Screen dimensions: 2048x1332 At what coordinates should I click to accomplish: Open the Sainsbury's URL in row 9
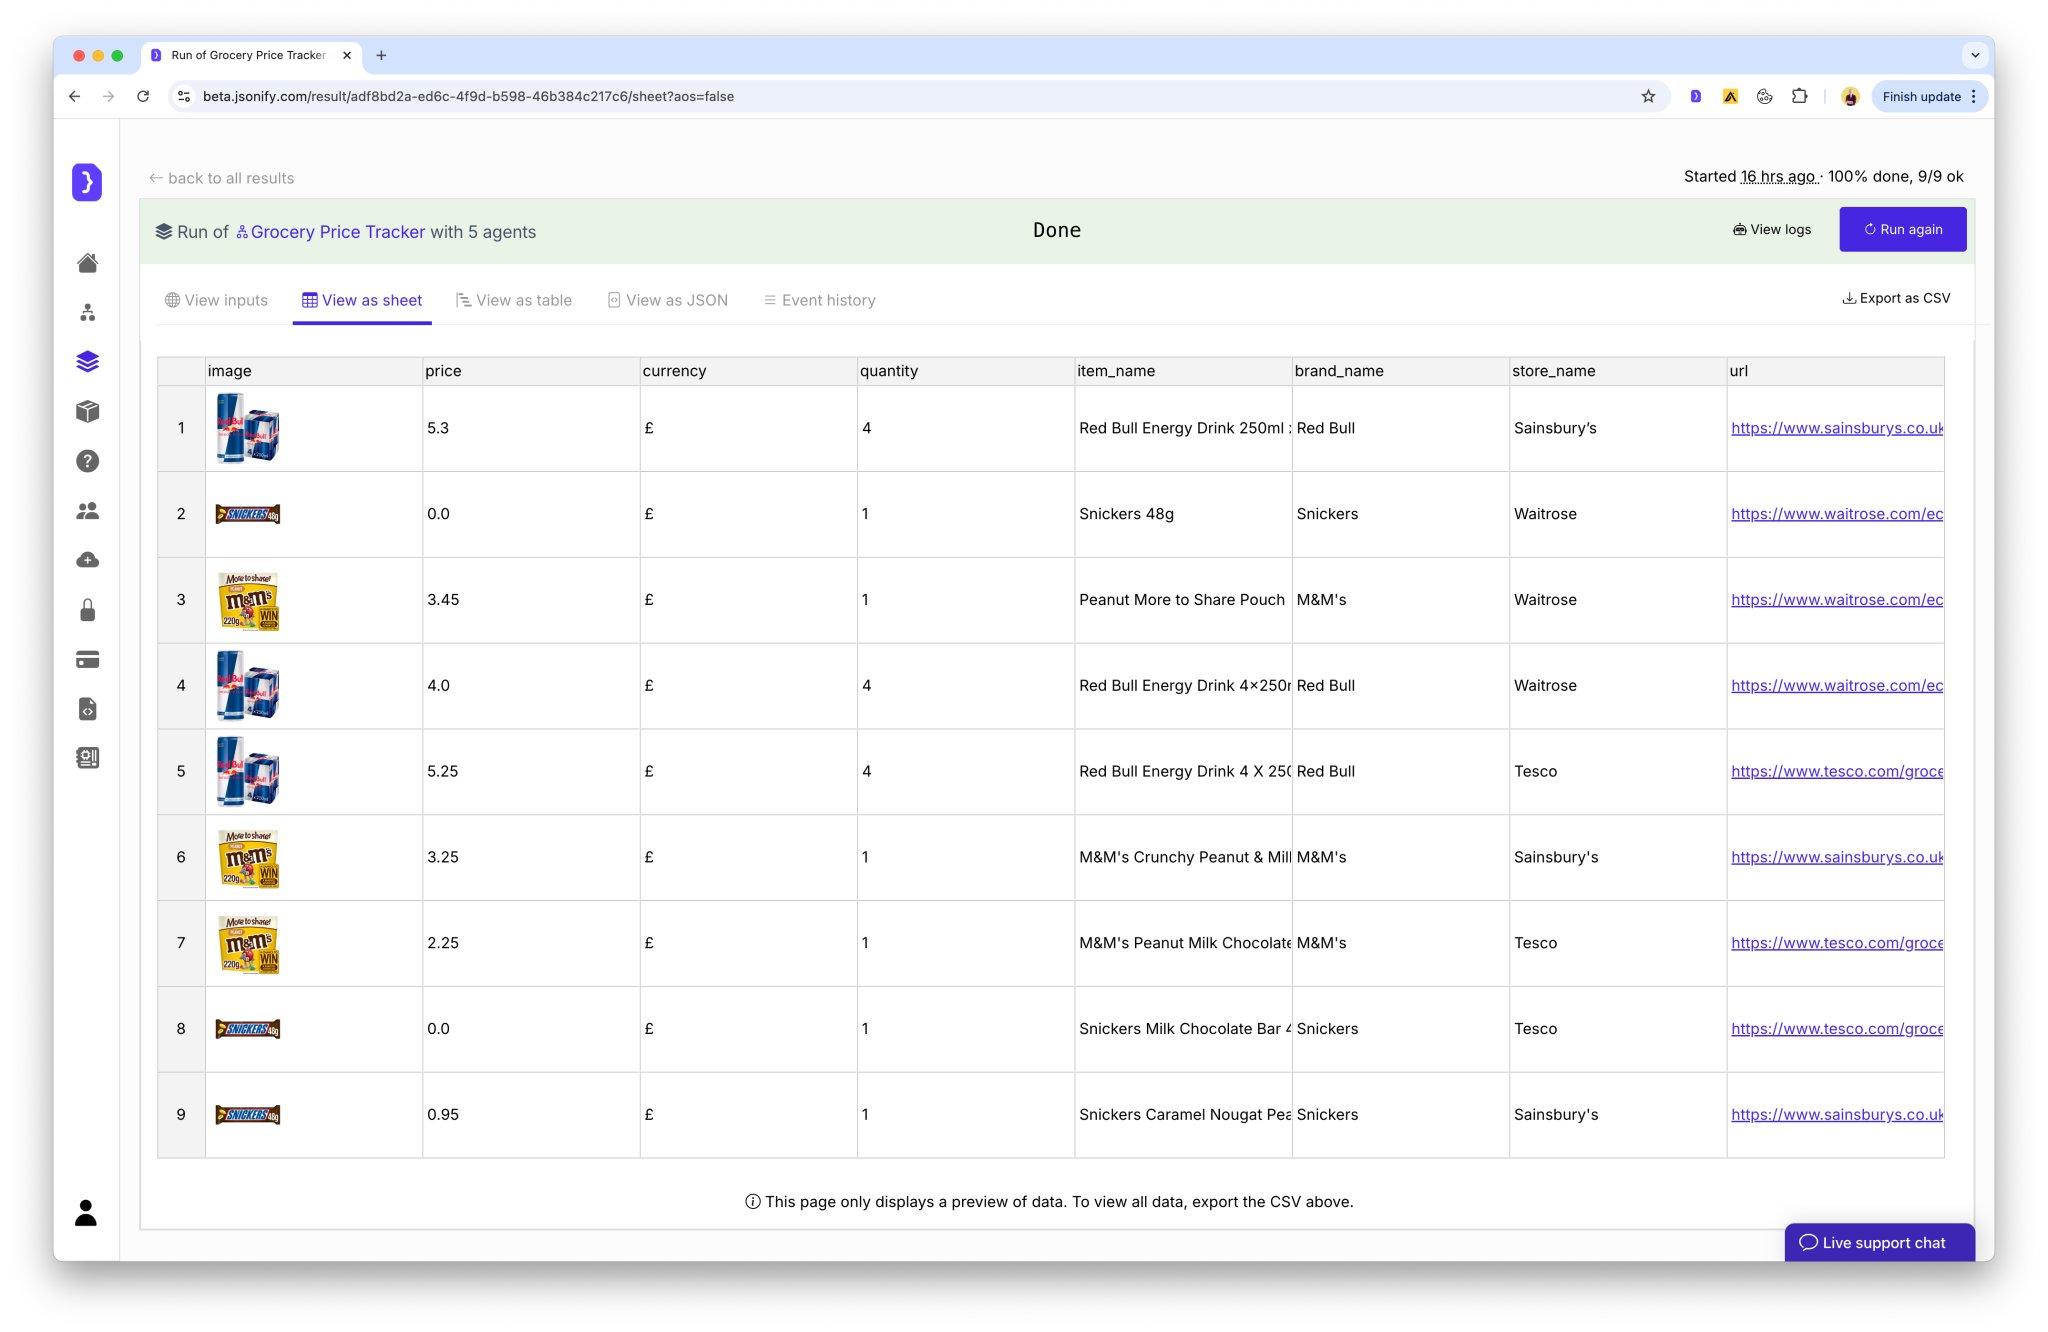coord(1837,1114)
